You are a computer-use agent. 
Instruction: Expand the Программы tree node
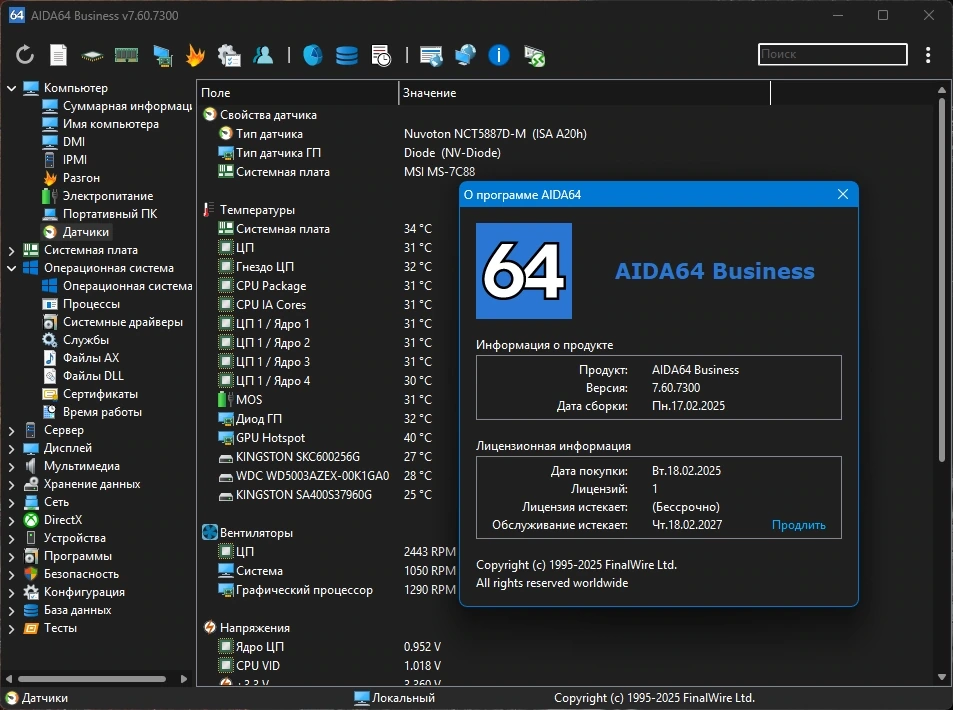12,556
